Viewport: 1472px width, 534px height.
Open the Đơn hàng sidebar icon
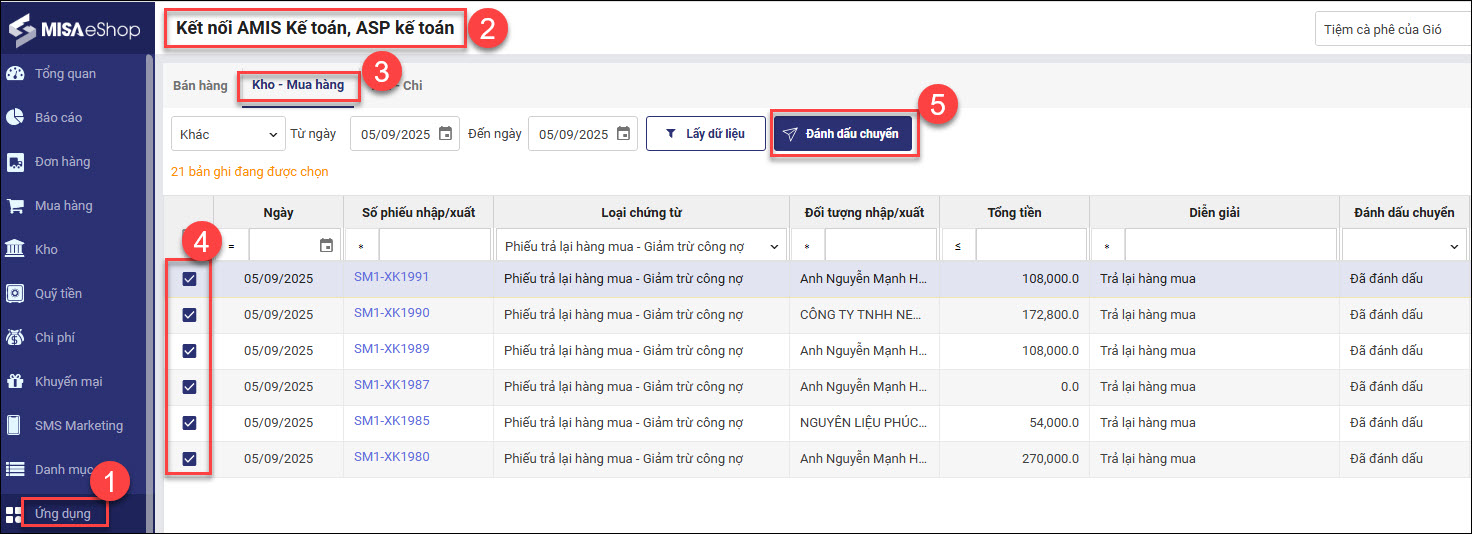pos(15,162)
